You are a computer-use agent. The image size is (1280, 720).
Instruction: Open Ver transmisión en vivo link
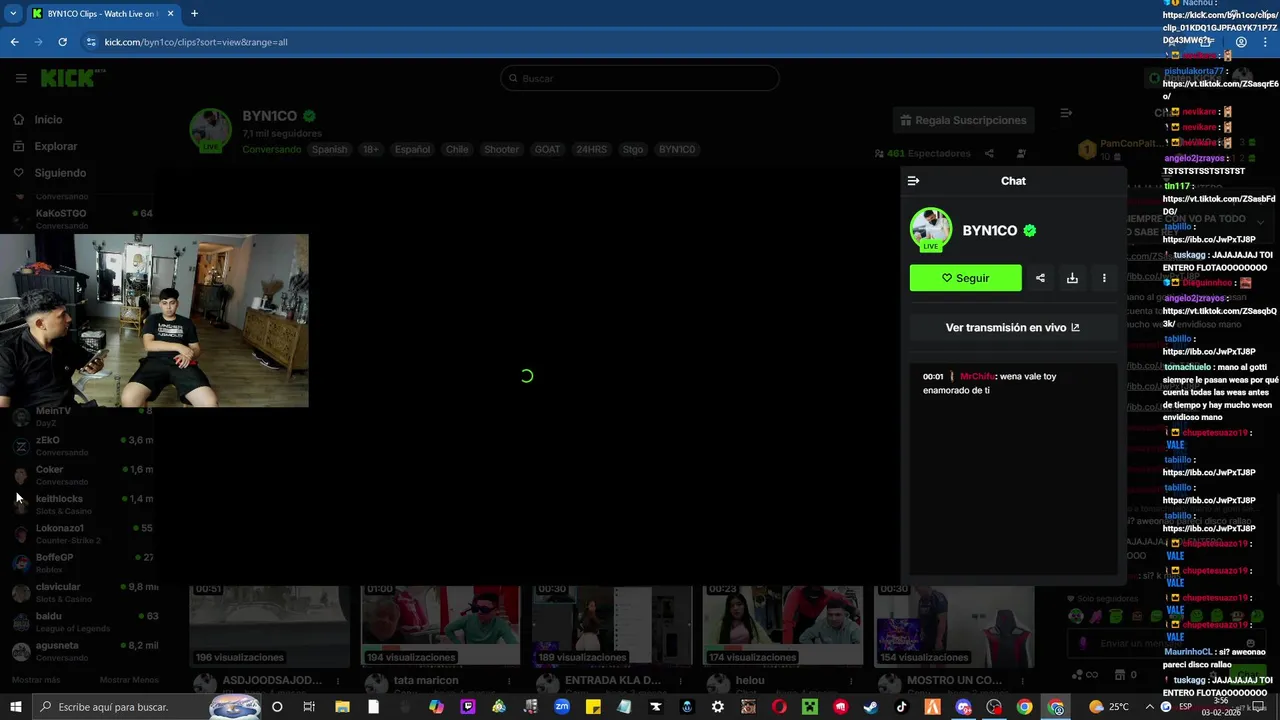click(1013, 327)
